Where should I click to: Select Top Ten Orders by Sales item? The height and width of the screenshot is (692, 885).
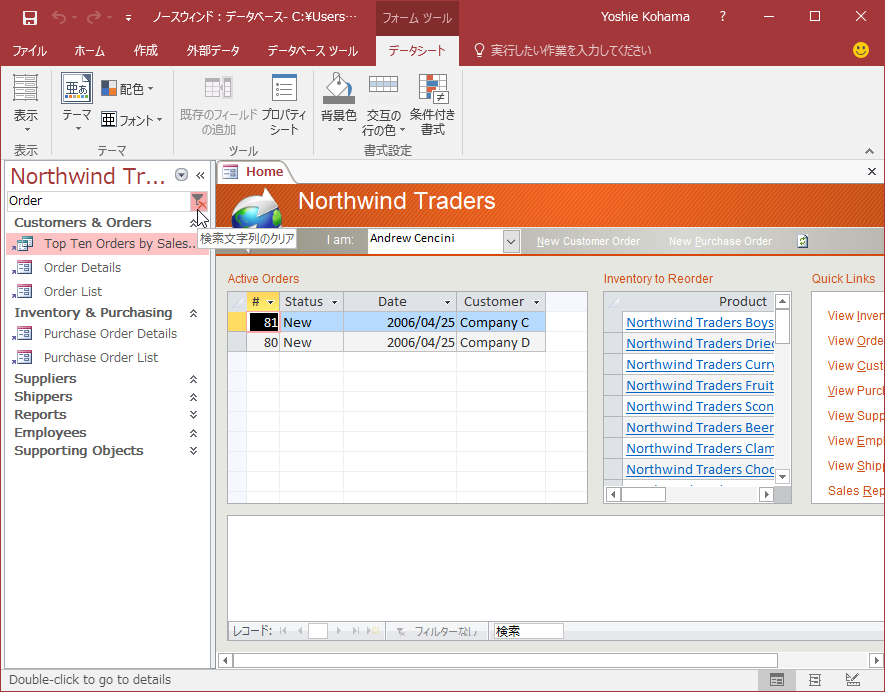(107, 244)
